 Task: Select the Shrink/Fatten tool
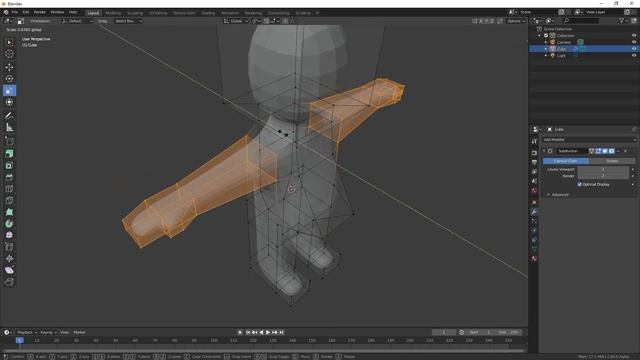[x=9, y=259]
